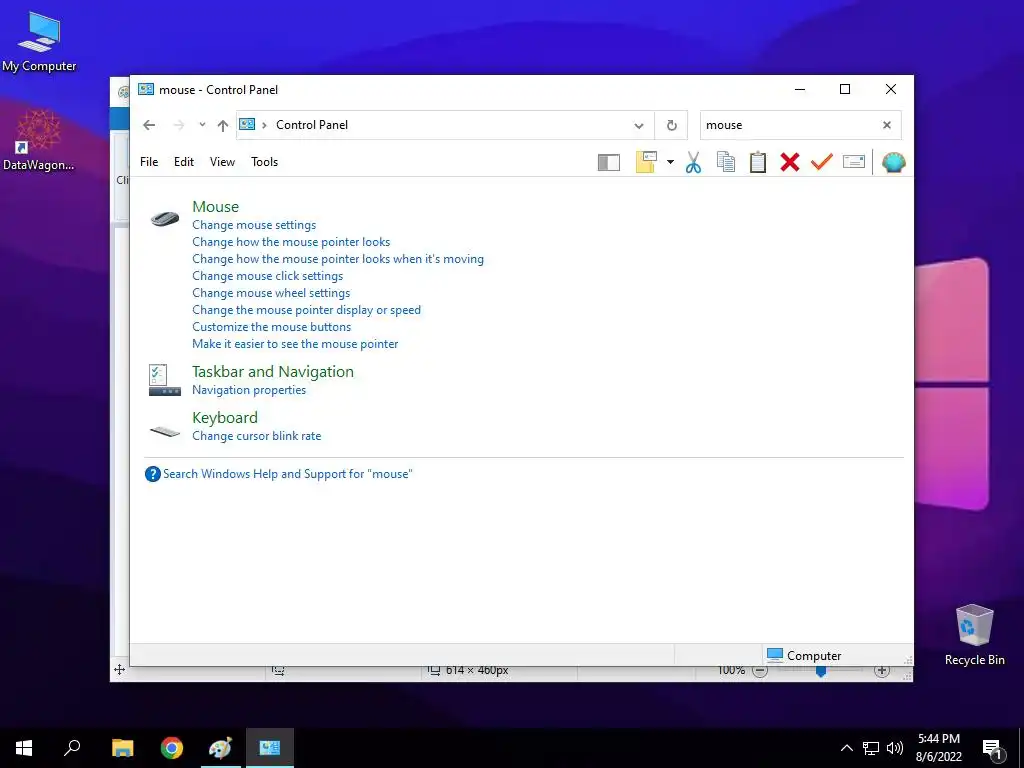Click Computer label in the status bar
Screen dimensions: 1024x768
pyautogui.click(x=814, y=656)
